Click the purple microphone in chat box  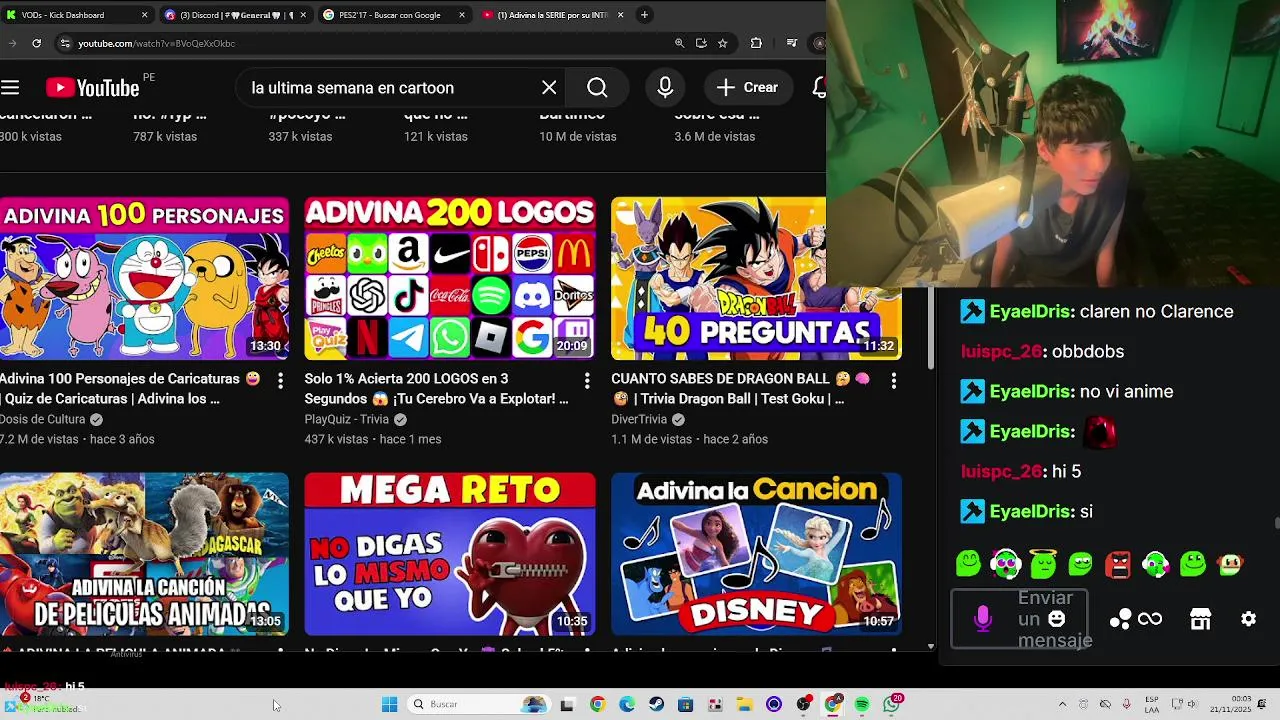click(x=982, y=619)
